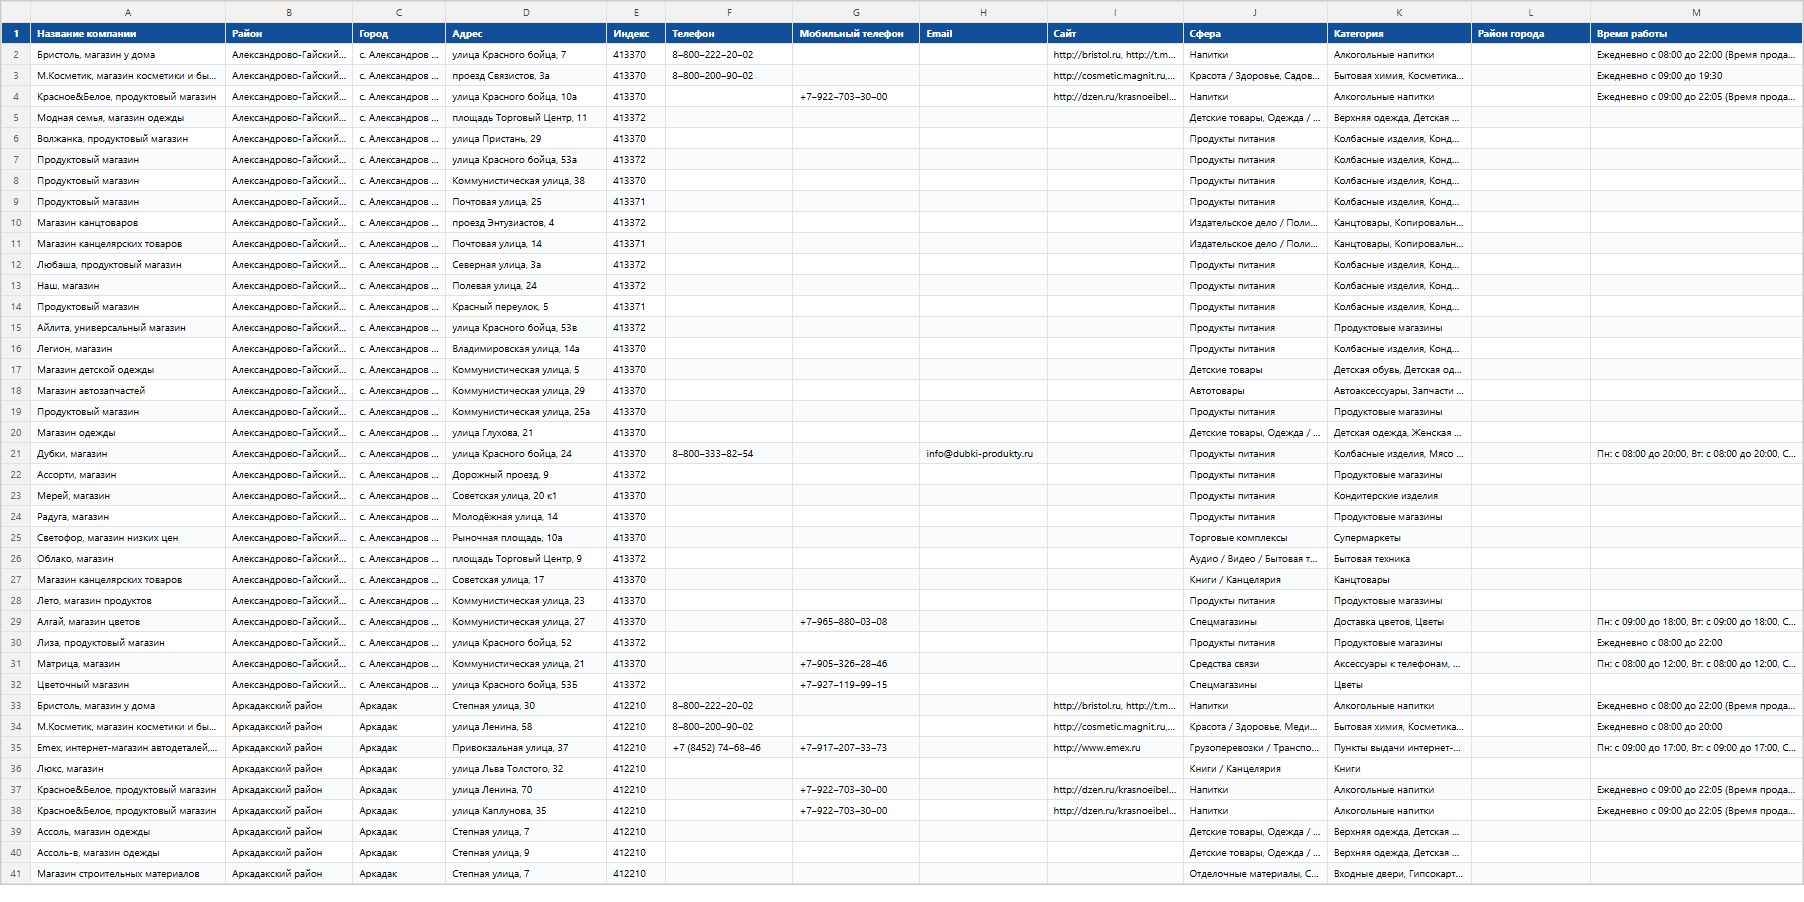1804x902 pixels.
Task: Select address 'Северная улица, 3а'
Action: [x=526, y=265]
